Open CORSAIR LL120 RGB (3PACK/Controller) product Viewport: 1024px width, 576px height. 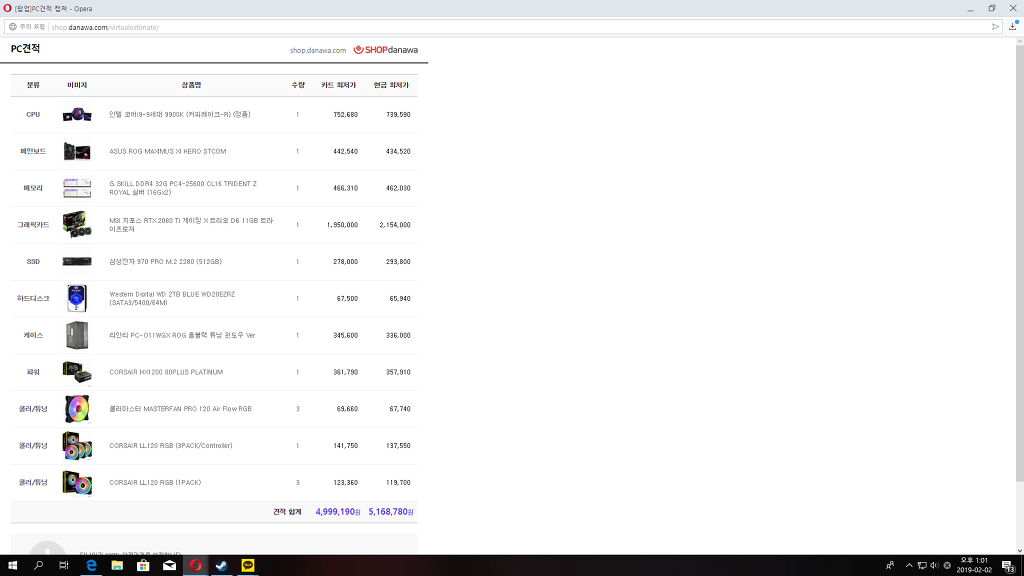click(x=171, y=446)
